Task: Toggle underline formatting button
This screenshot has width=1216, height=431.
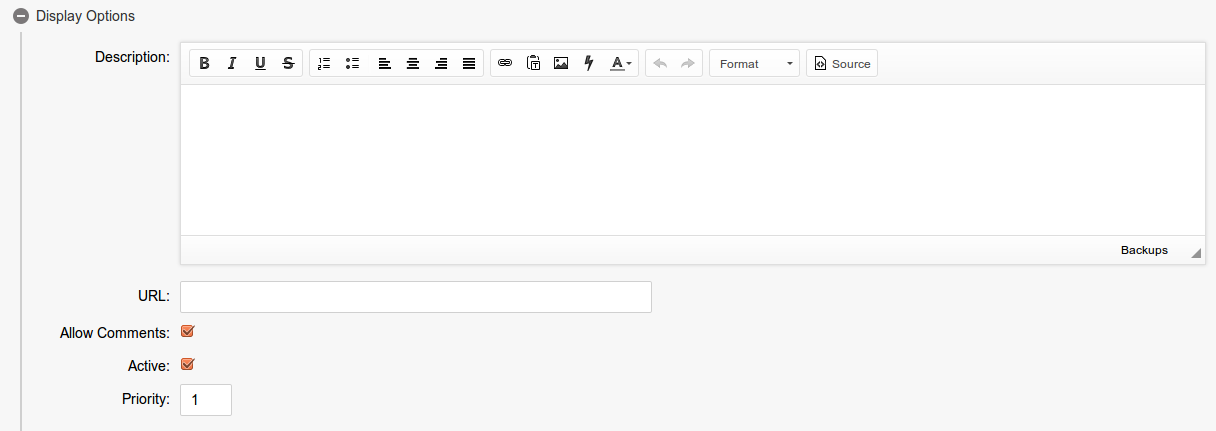Action: [x=260, y=64]
